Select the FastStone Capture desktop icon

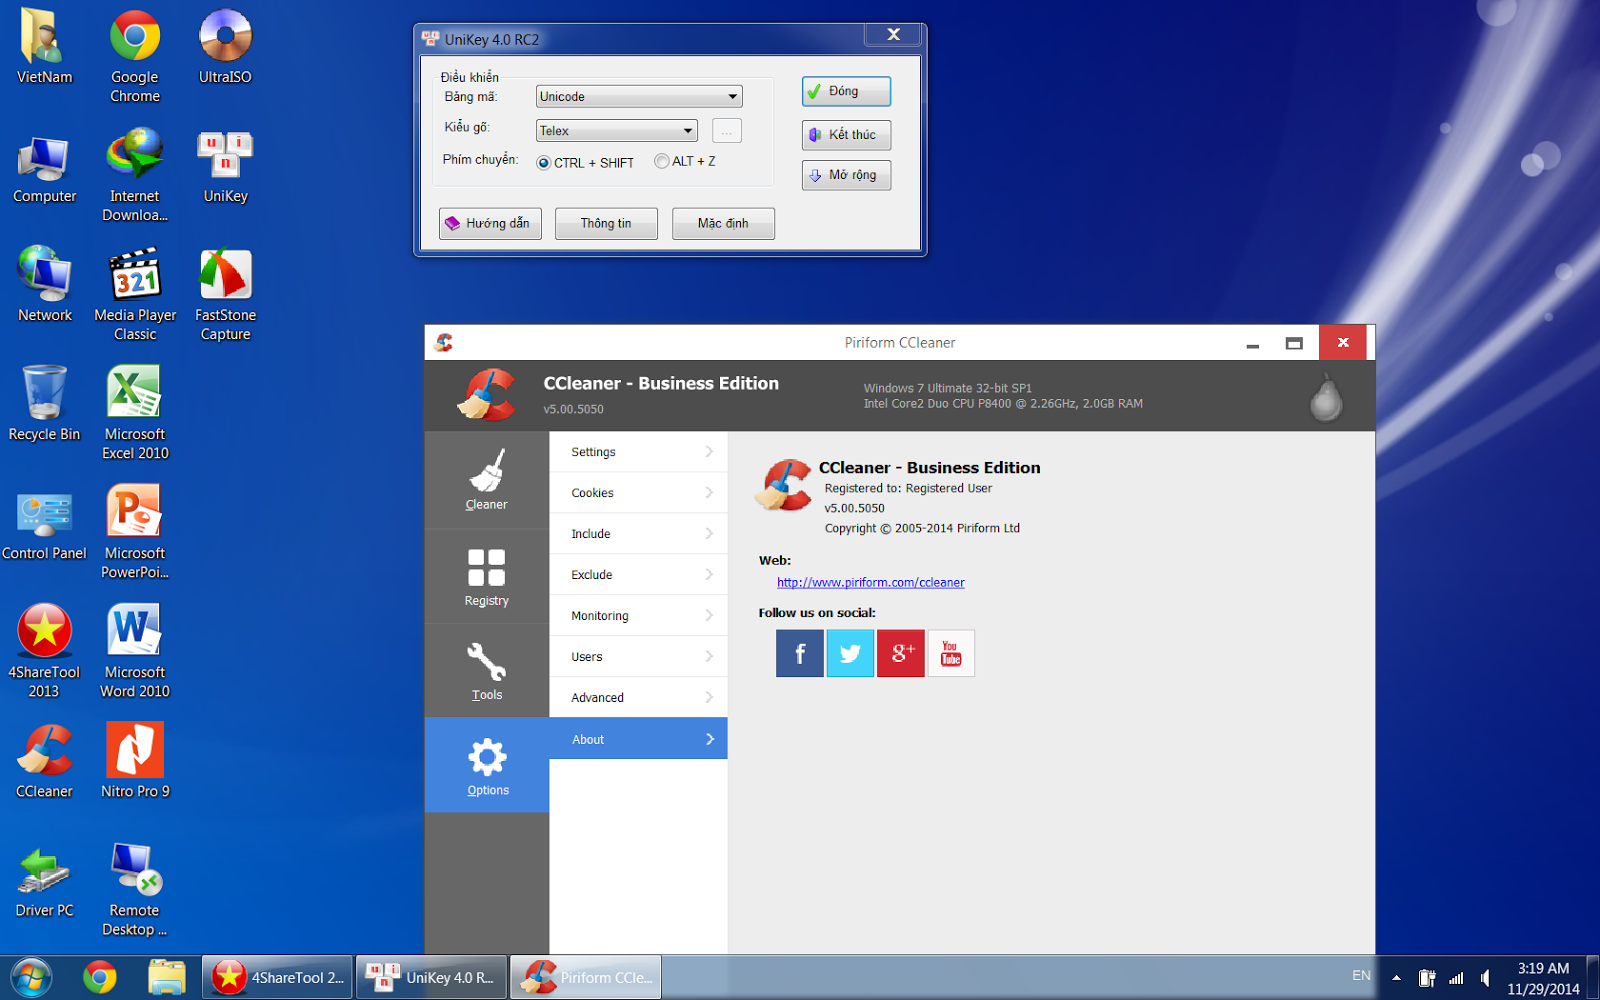tap(225, 294)
